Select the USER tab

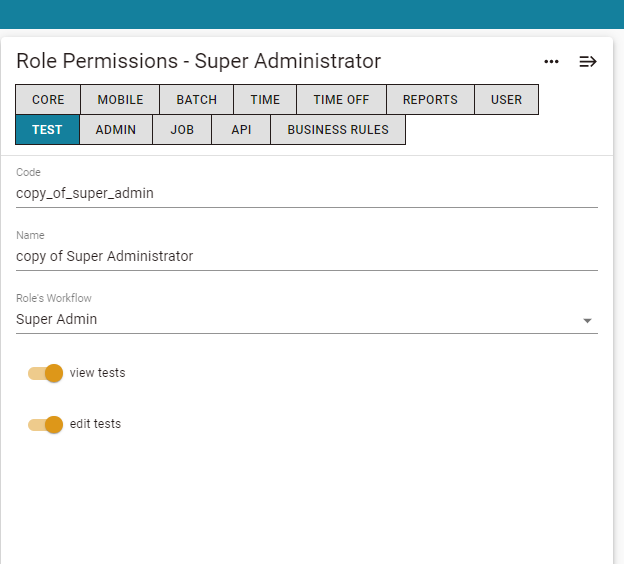tap(506, 100)
